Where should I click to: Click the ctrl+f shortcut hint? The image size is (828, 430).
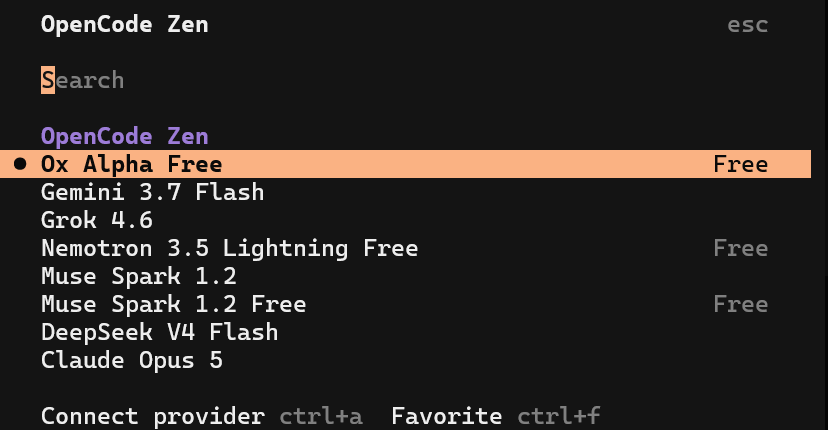(x=559, y=416)
